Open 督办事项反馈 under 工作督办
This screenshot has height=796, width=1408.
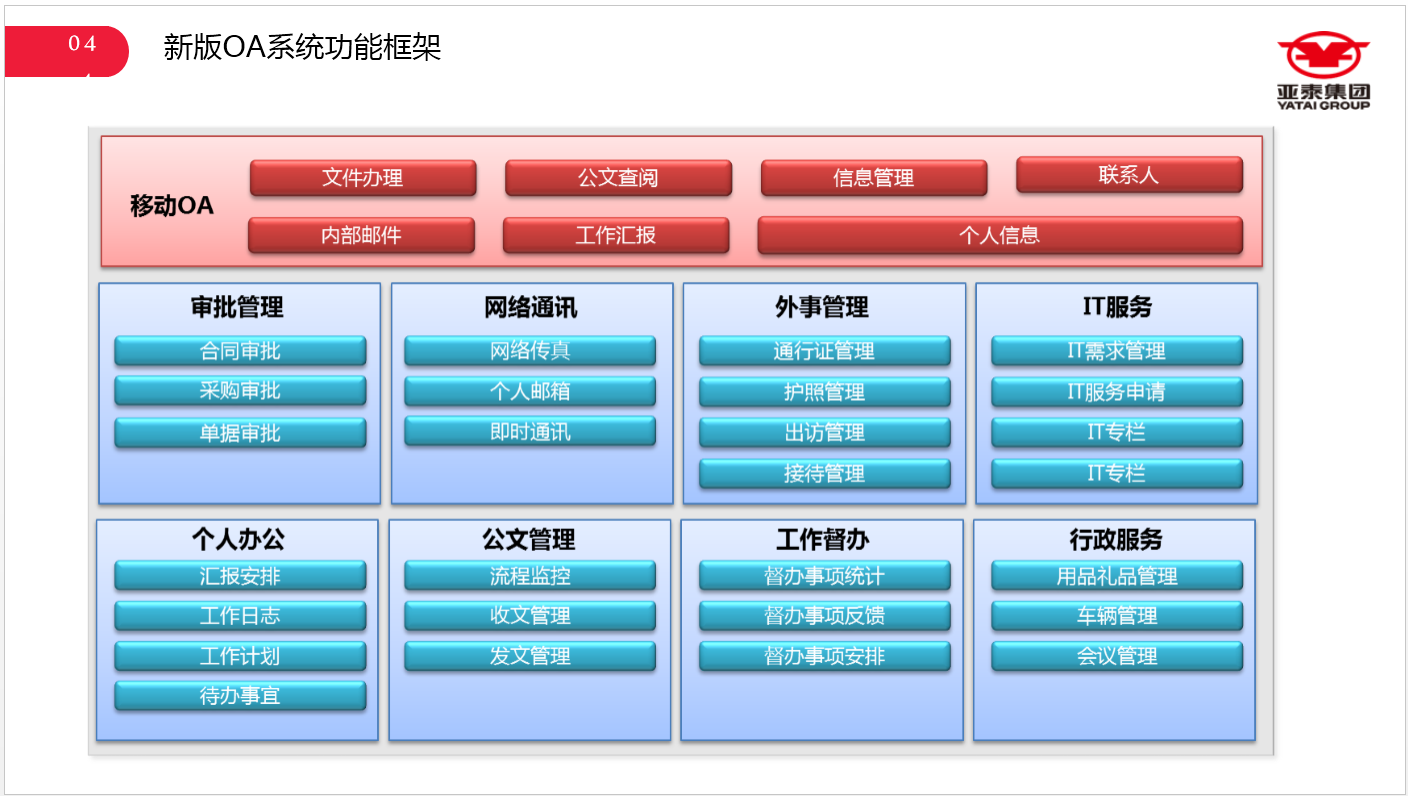point(824,616)
